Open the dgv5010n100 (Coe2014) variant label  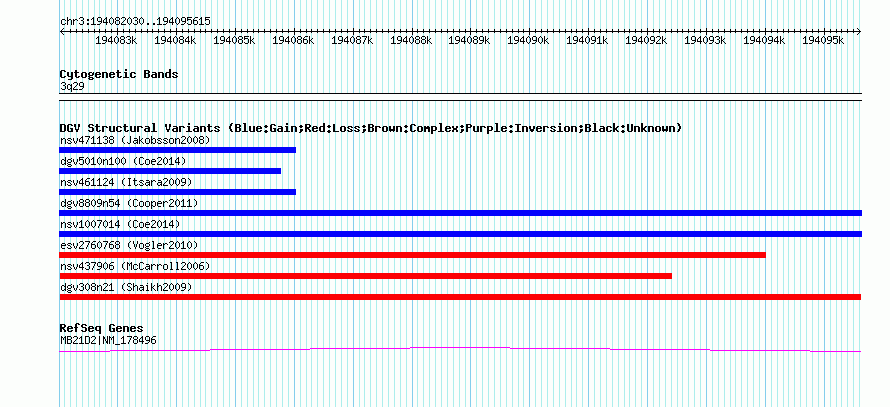[123, 161]
